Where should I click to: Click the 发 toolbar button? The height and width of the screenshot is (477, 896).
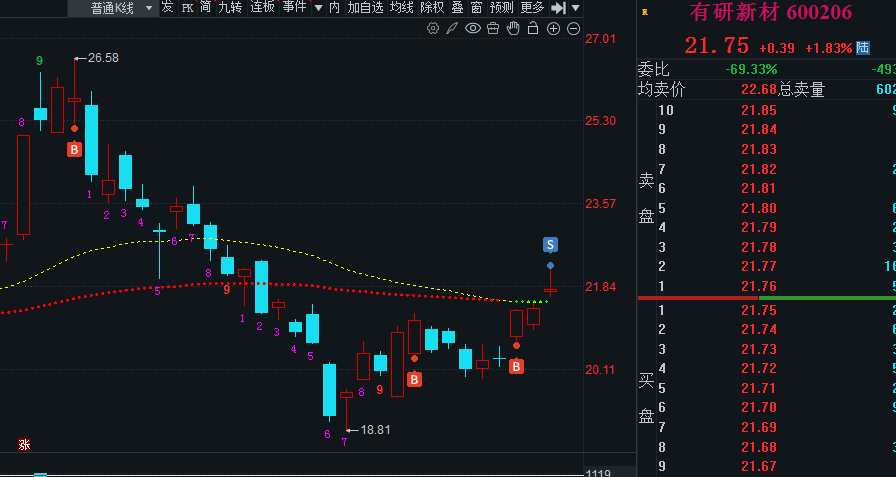point(167,7)
